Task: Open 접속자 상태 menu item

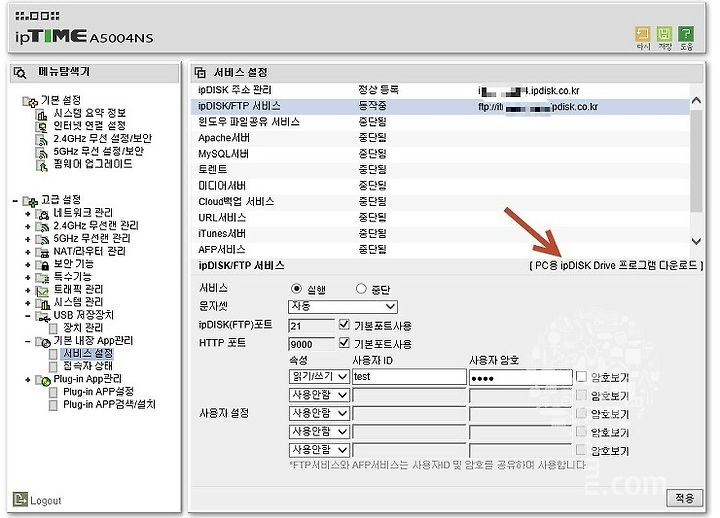Action: (x=87, y=366)
